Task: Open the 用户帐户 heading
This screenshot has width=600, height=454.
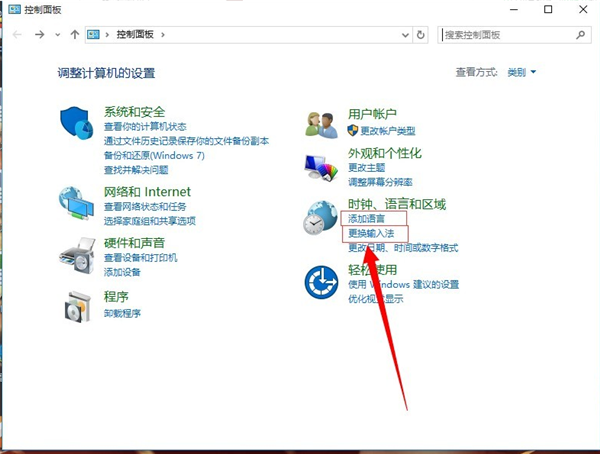Action: point(372,114)
